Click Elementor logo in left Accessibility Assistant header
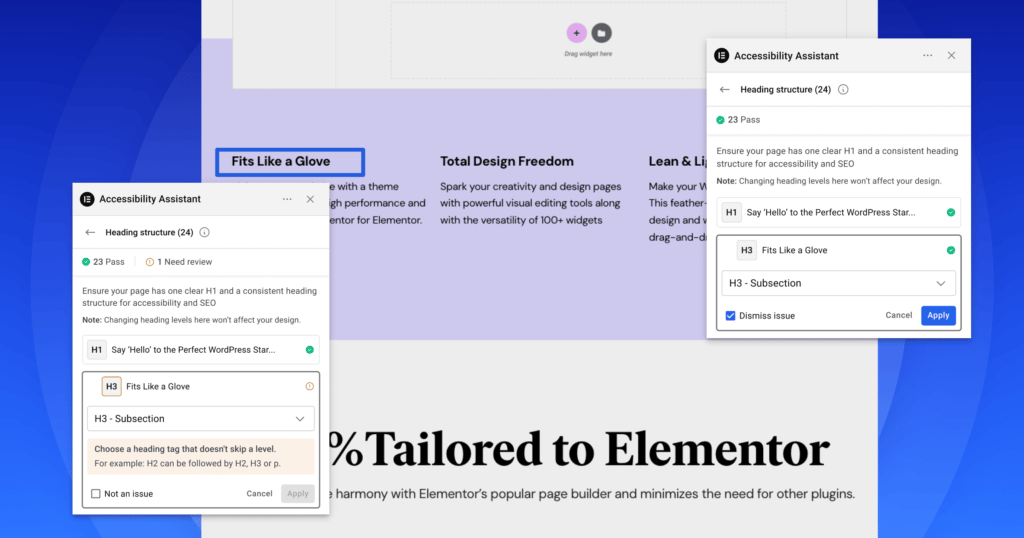 [87, 199]
